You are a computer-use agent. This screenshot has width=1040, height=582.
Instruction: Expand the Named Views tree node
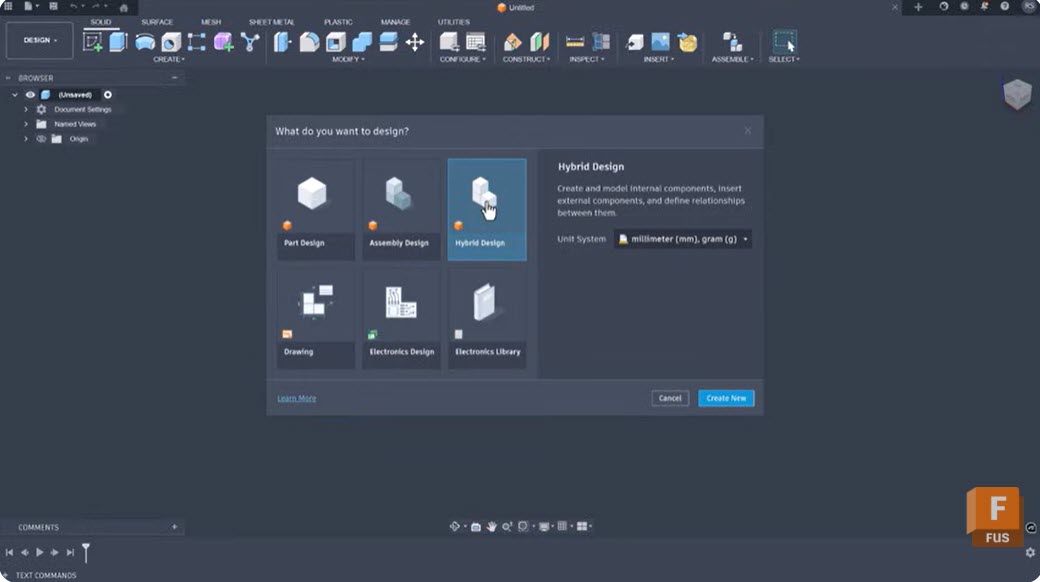tap(26, 124)
